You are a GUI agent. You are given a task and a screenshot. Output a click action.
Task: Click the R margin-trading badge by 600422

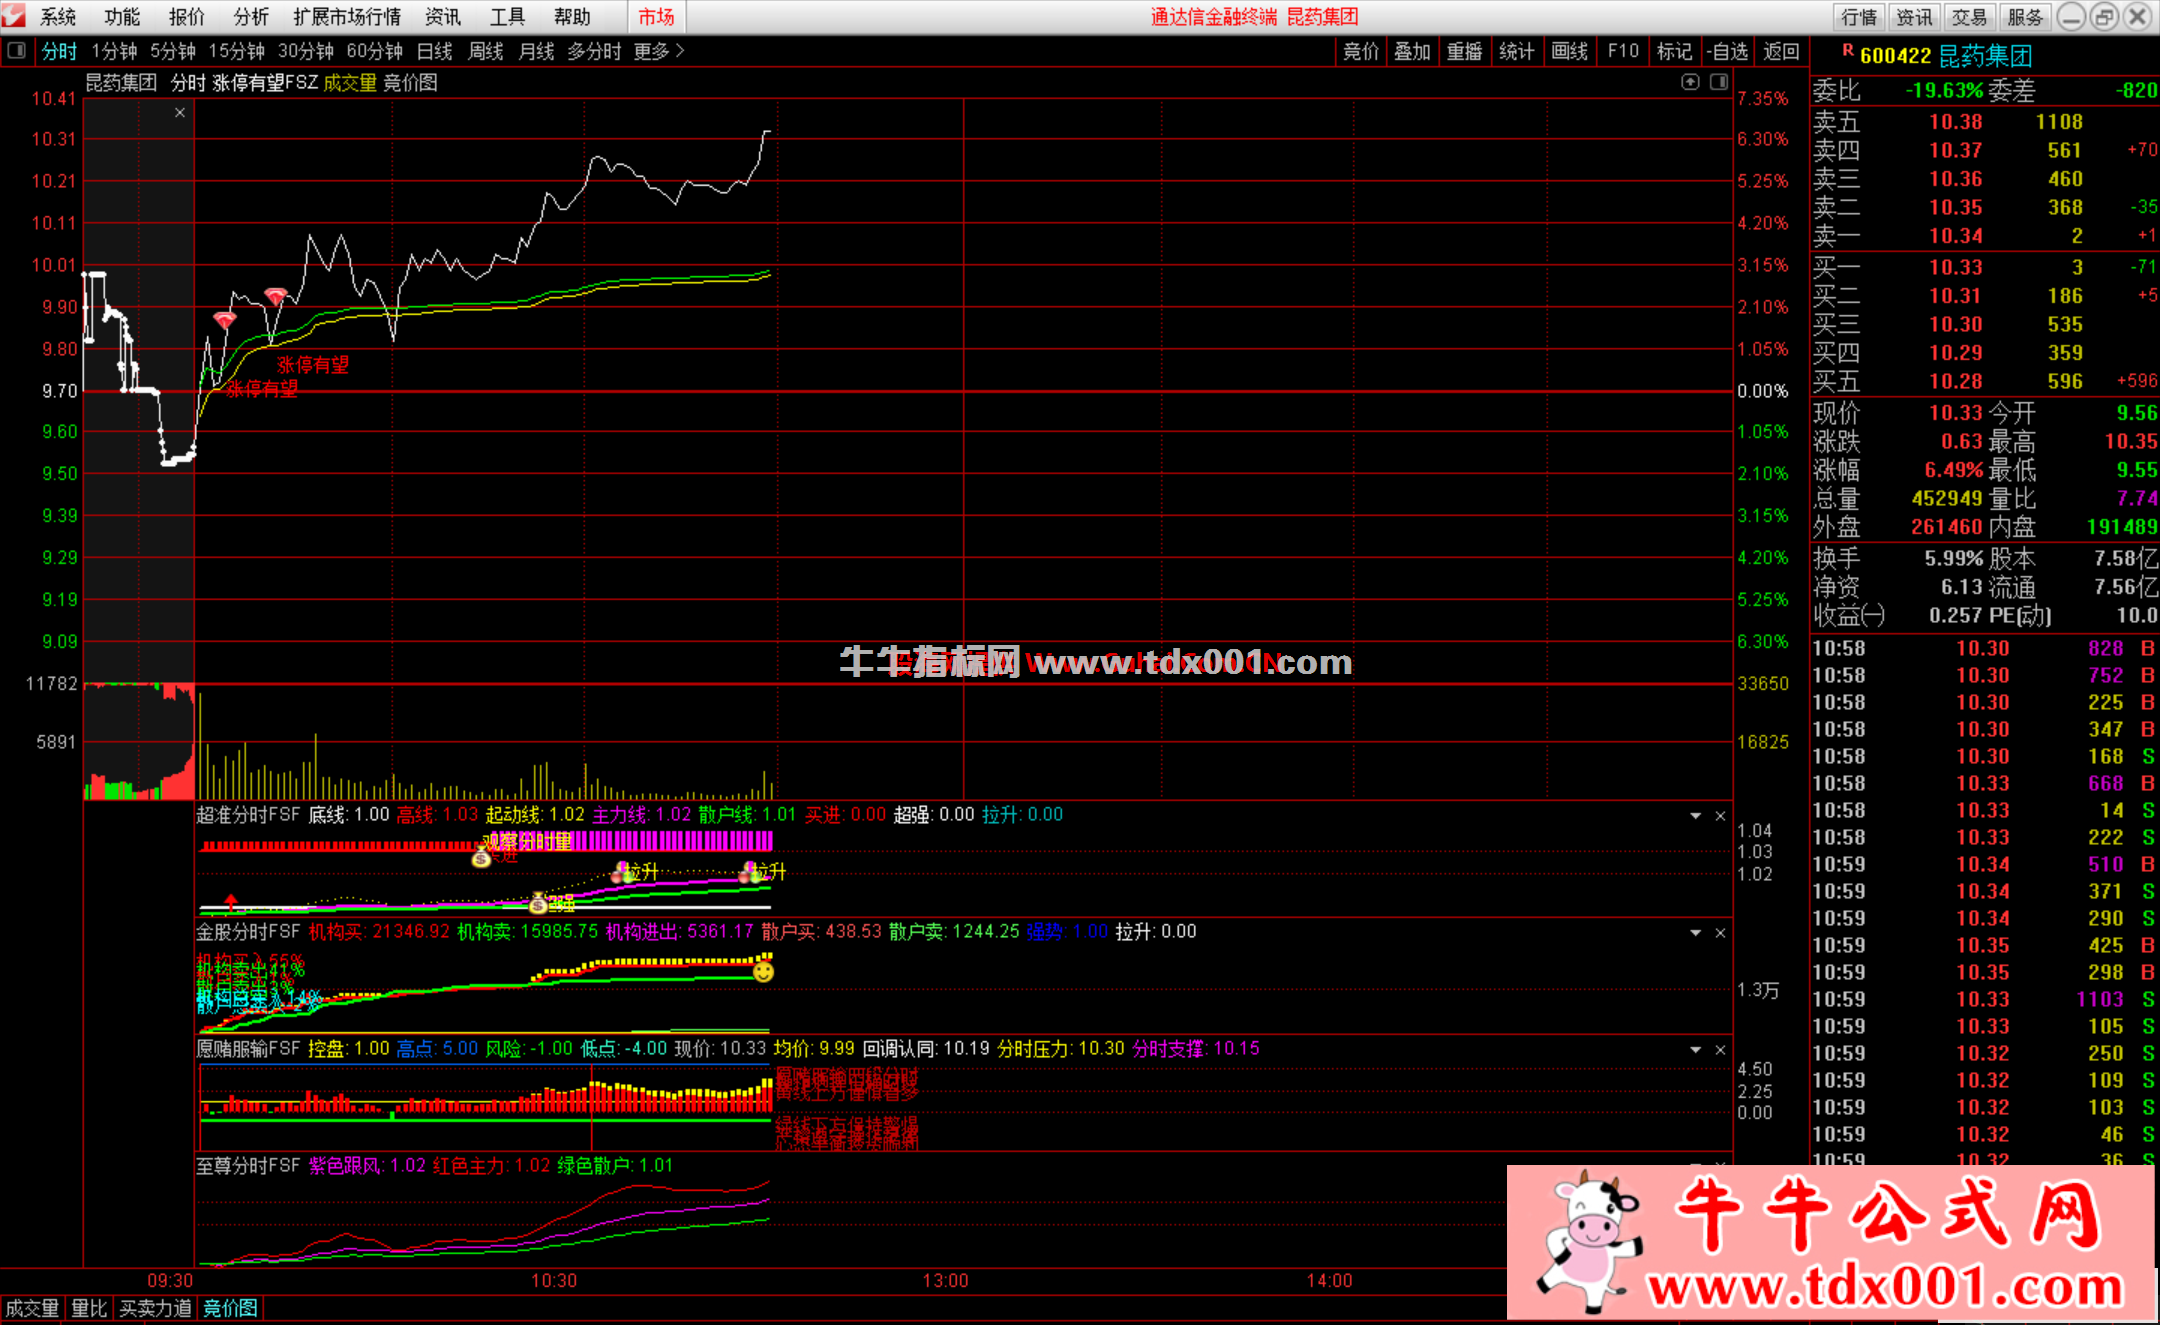(x=1847, y=50)
